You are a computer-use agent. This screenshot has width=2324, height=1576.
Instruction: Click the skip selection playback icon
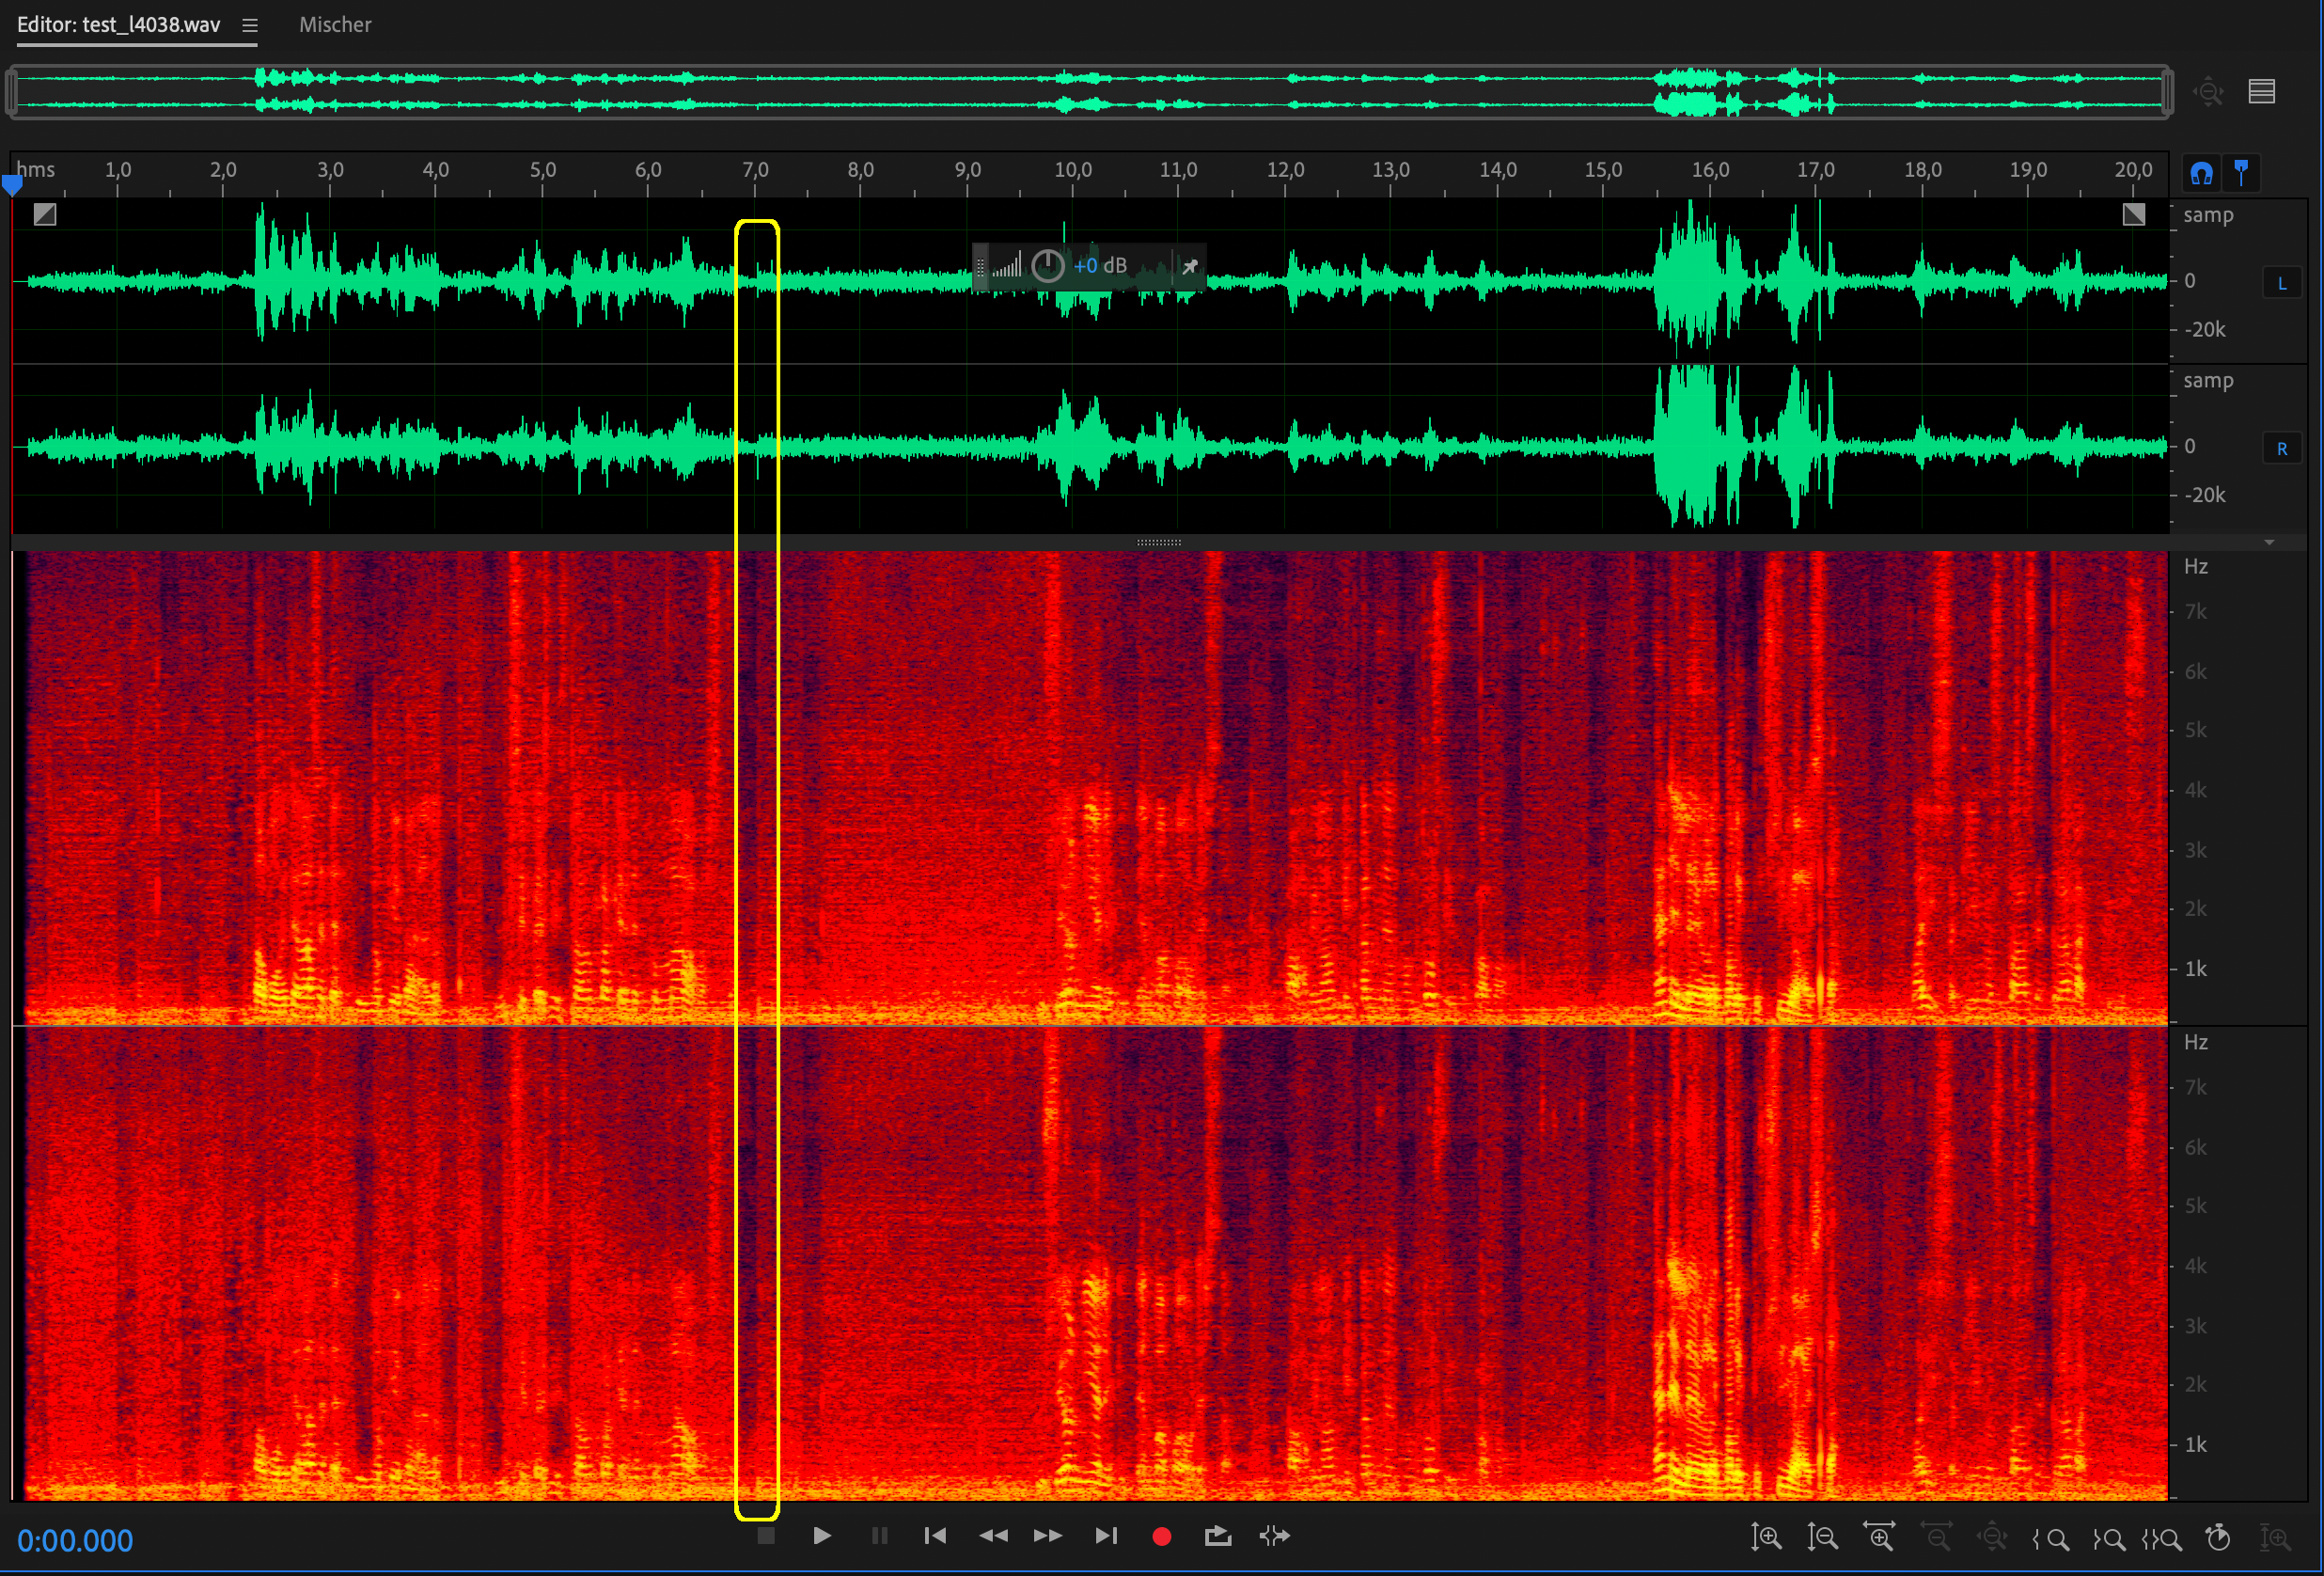[1274, 1535]
